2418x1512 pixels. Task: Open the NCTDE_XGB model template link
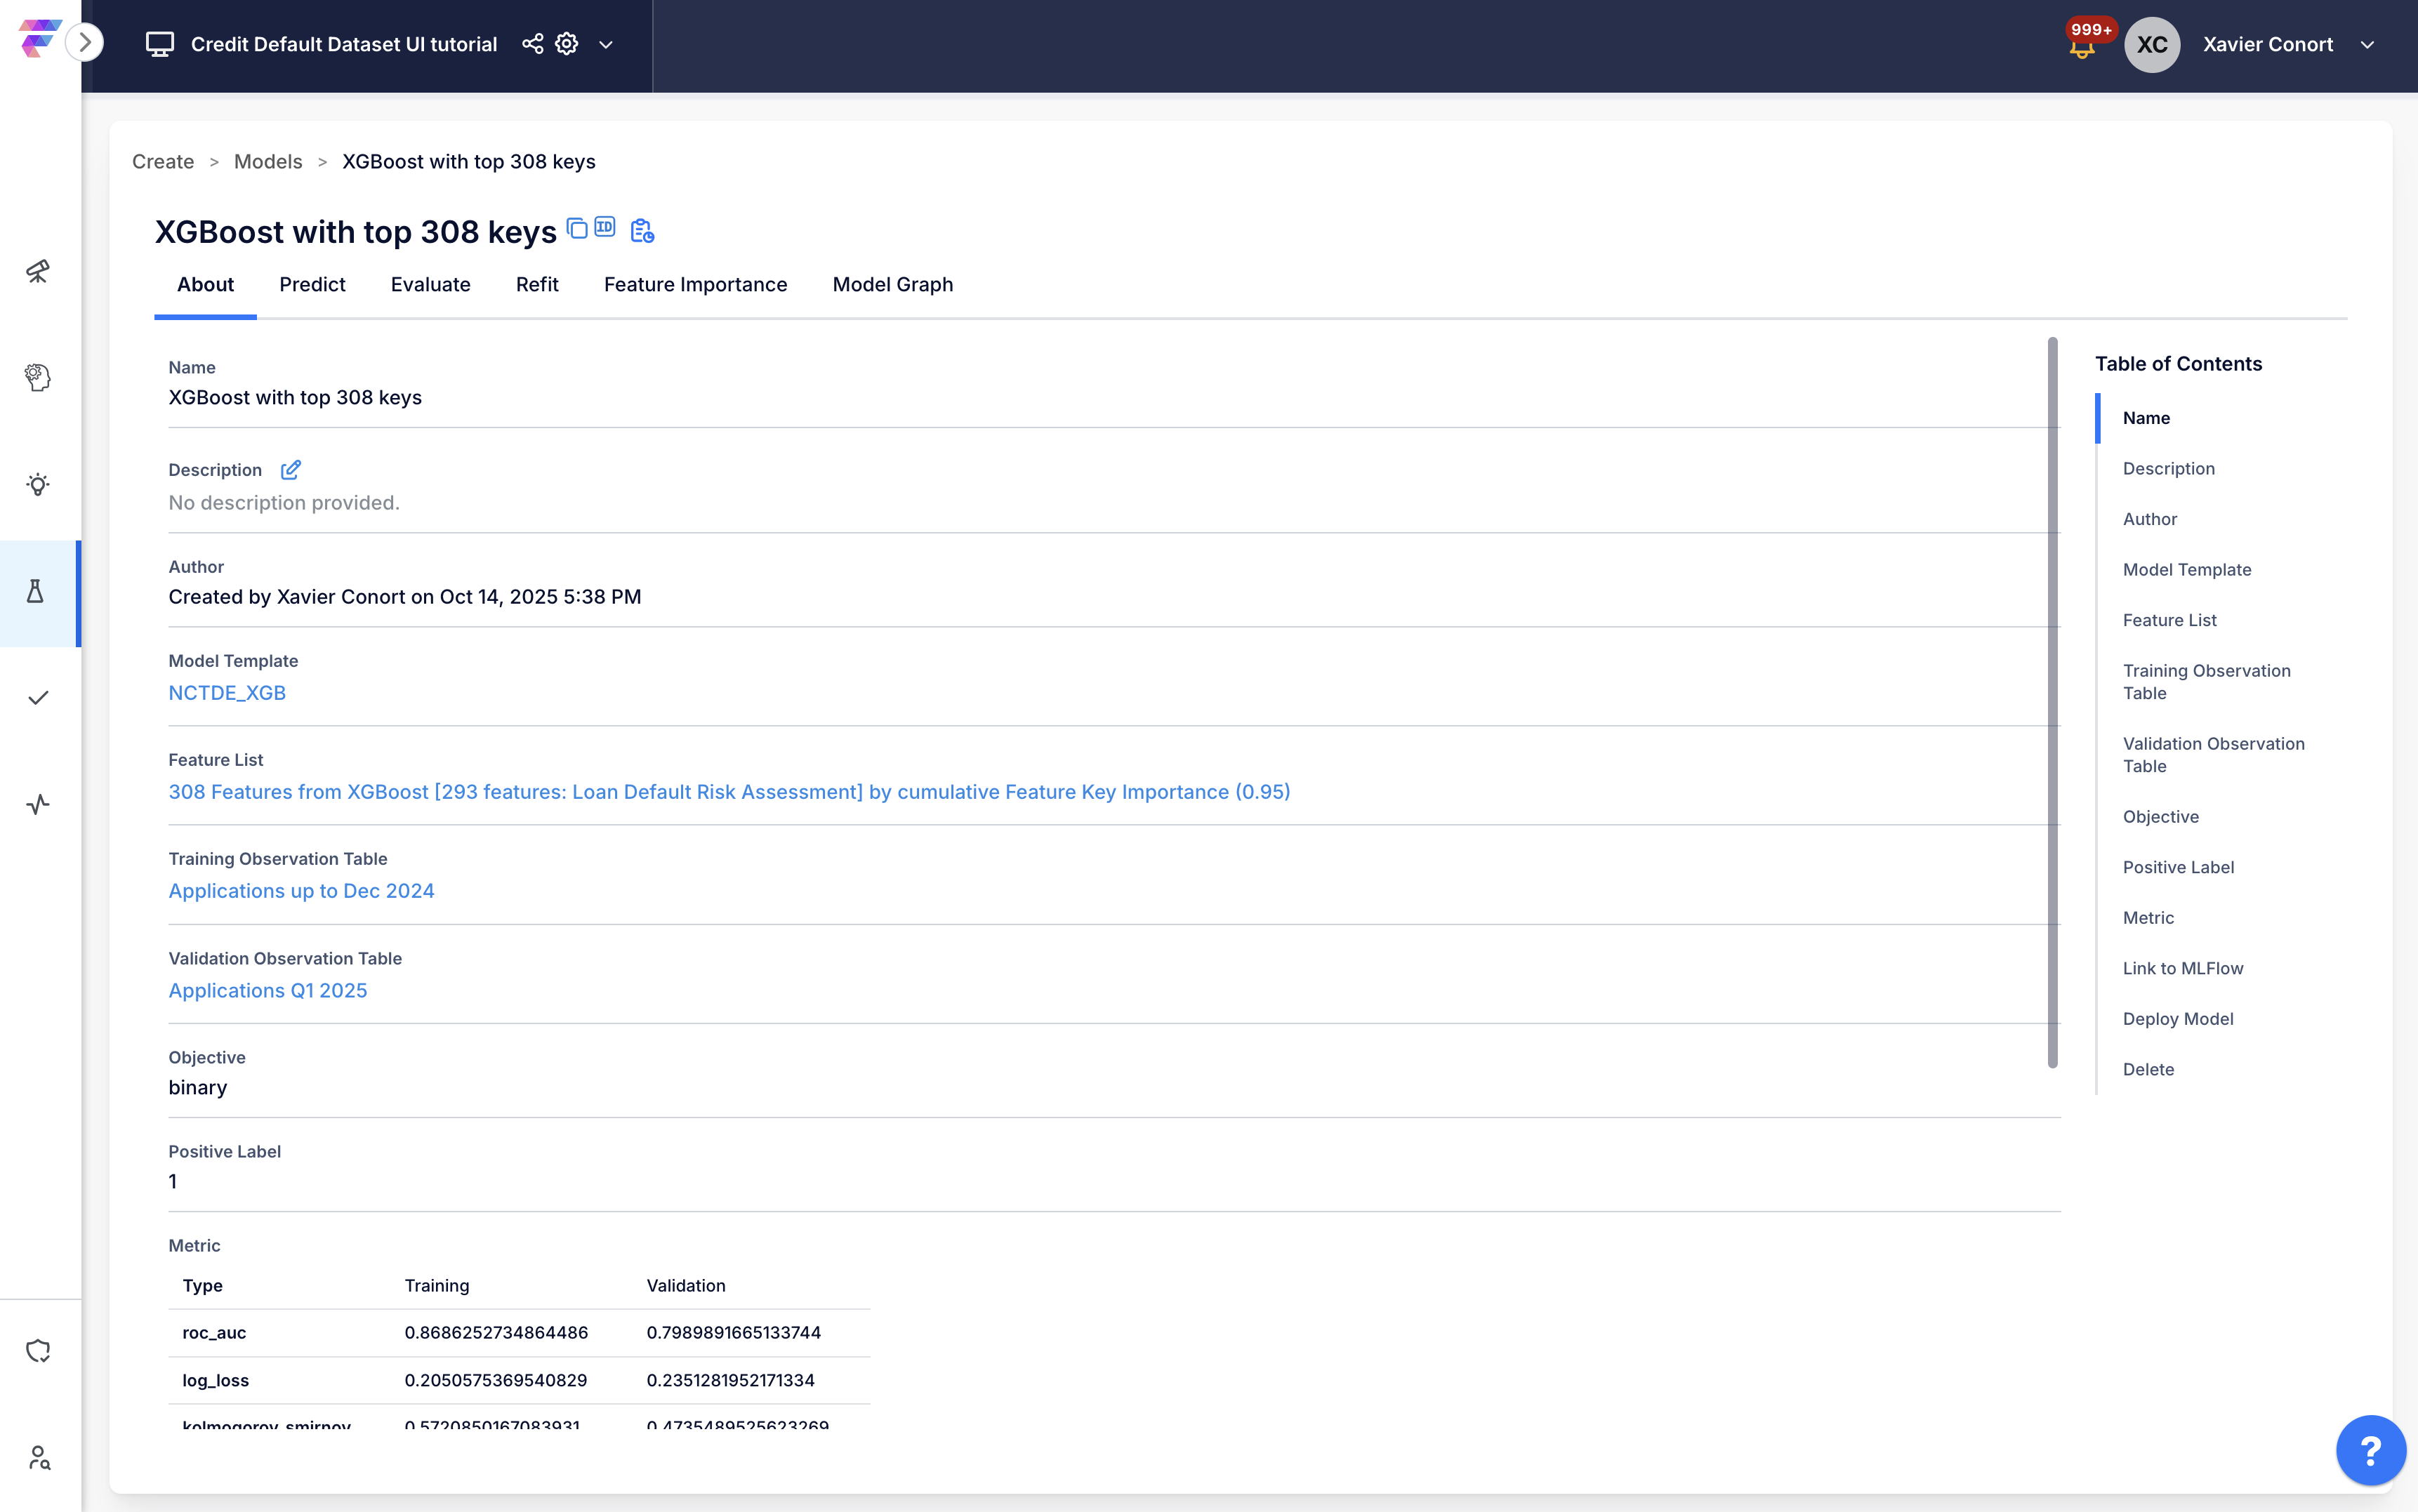(227, 693)
